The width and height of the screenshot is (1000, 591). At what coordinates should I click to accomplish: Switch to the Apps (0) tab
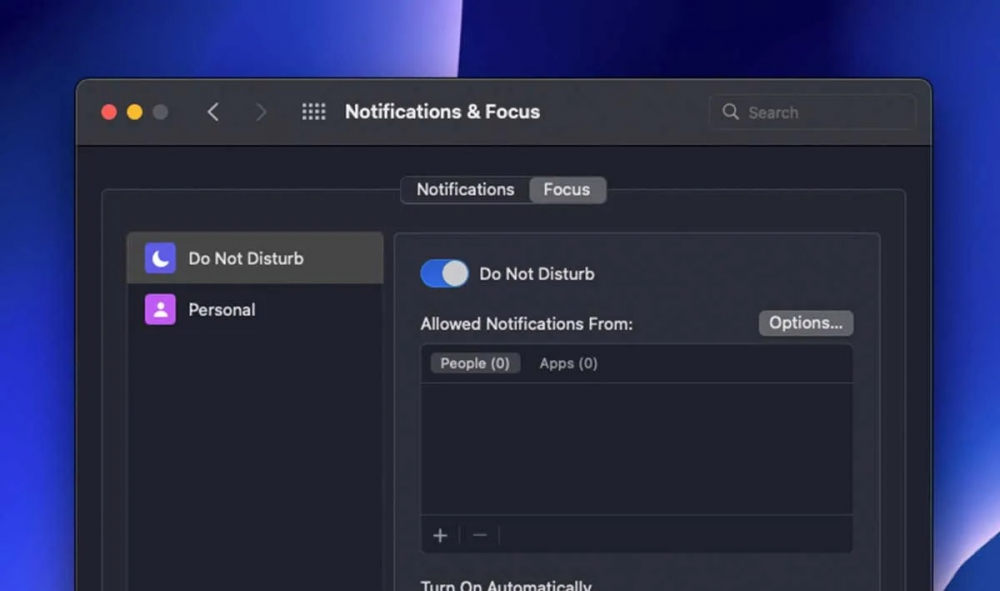click(x=568, y=363)
